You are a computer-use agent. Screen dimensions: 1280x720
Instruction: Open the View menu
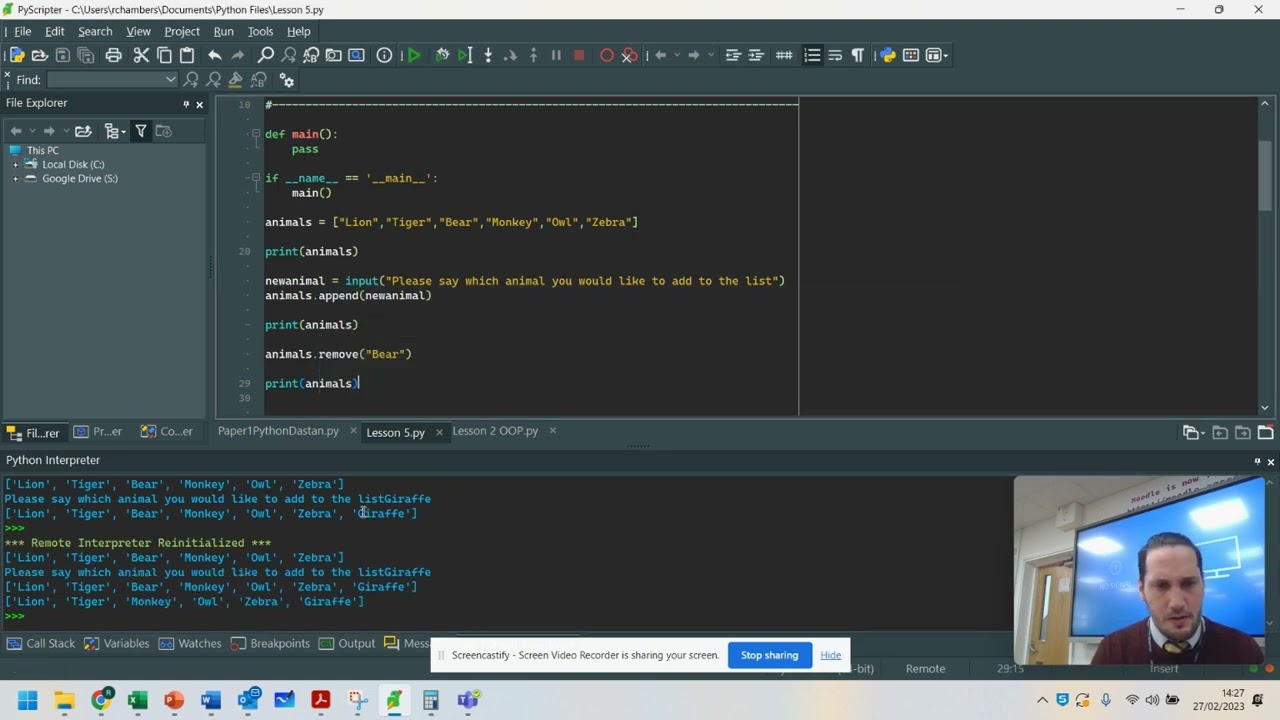pyautogui.click(x=138, y=31)
